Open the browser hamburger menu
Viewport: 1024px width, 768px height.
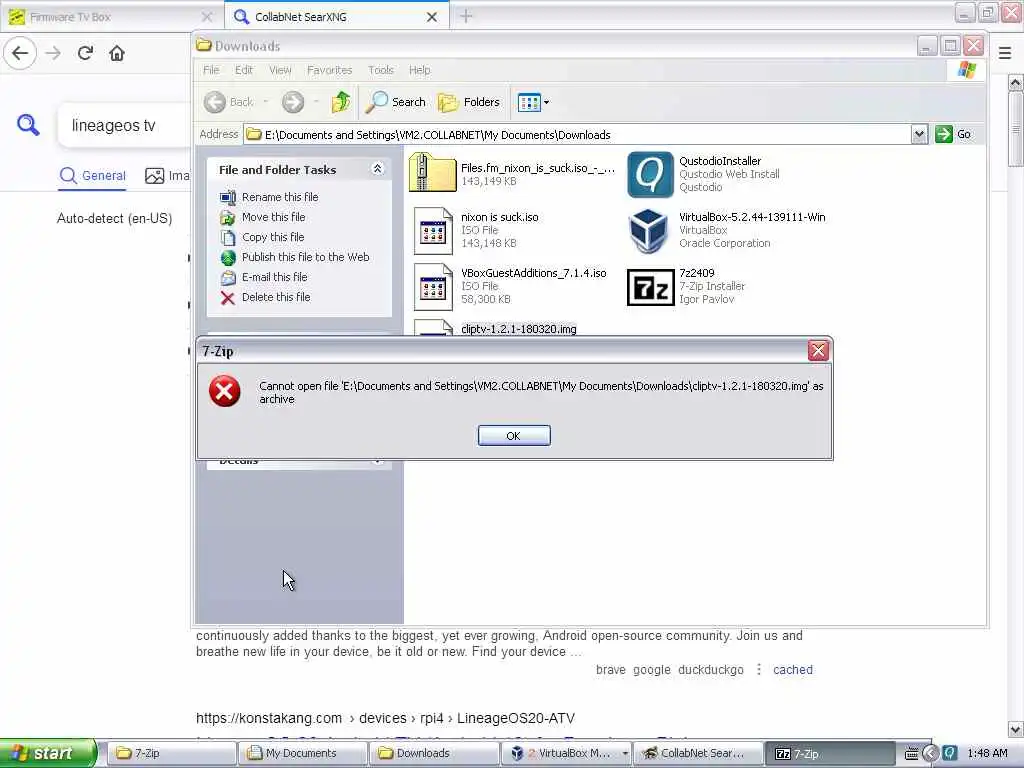click(x=1005, y=53)
